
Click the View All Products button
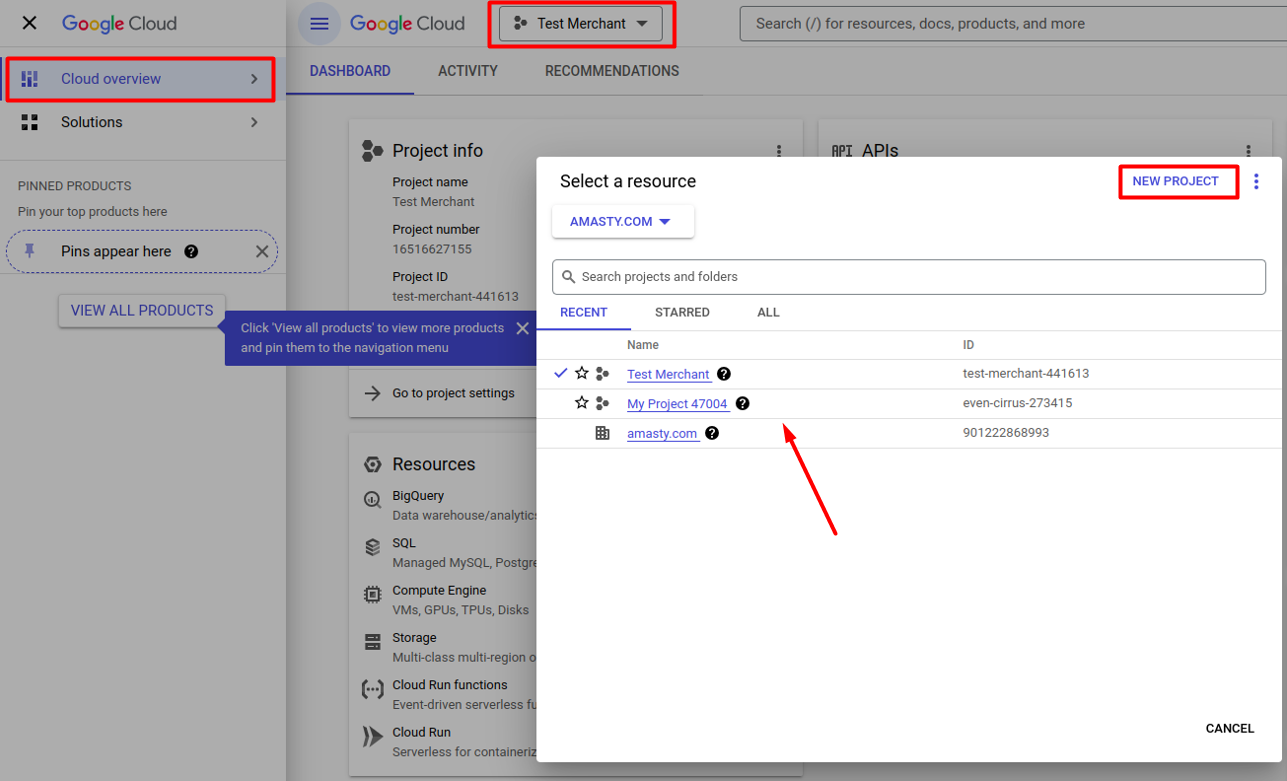click(142, 310)
